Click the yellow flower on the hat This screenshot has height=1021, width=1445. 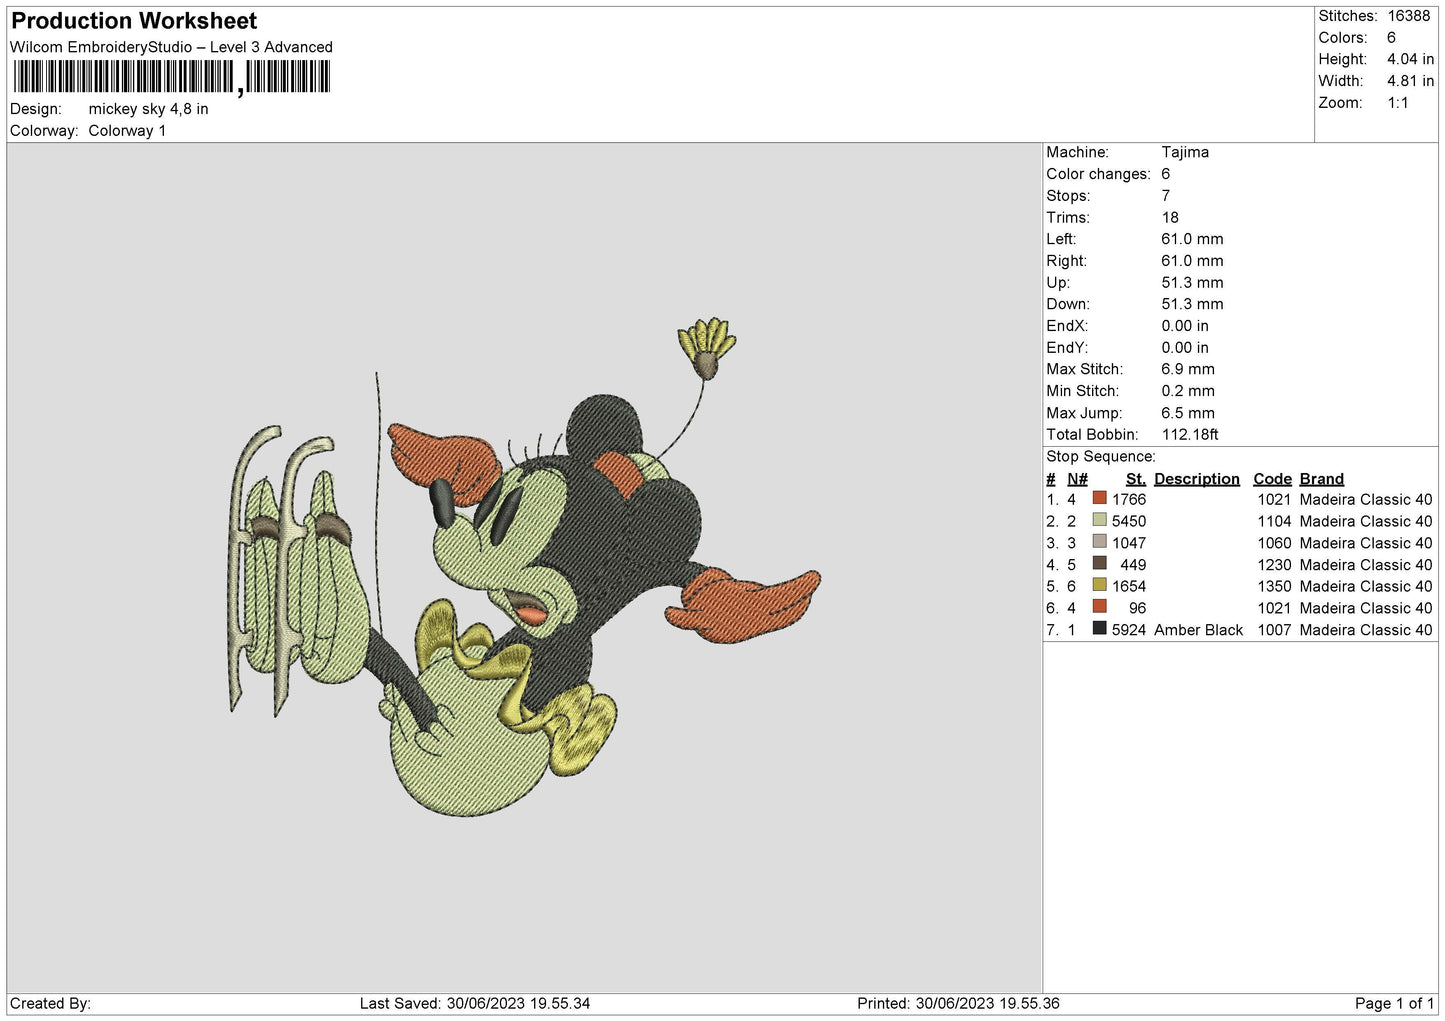(707, 347)
